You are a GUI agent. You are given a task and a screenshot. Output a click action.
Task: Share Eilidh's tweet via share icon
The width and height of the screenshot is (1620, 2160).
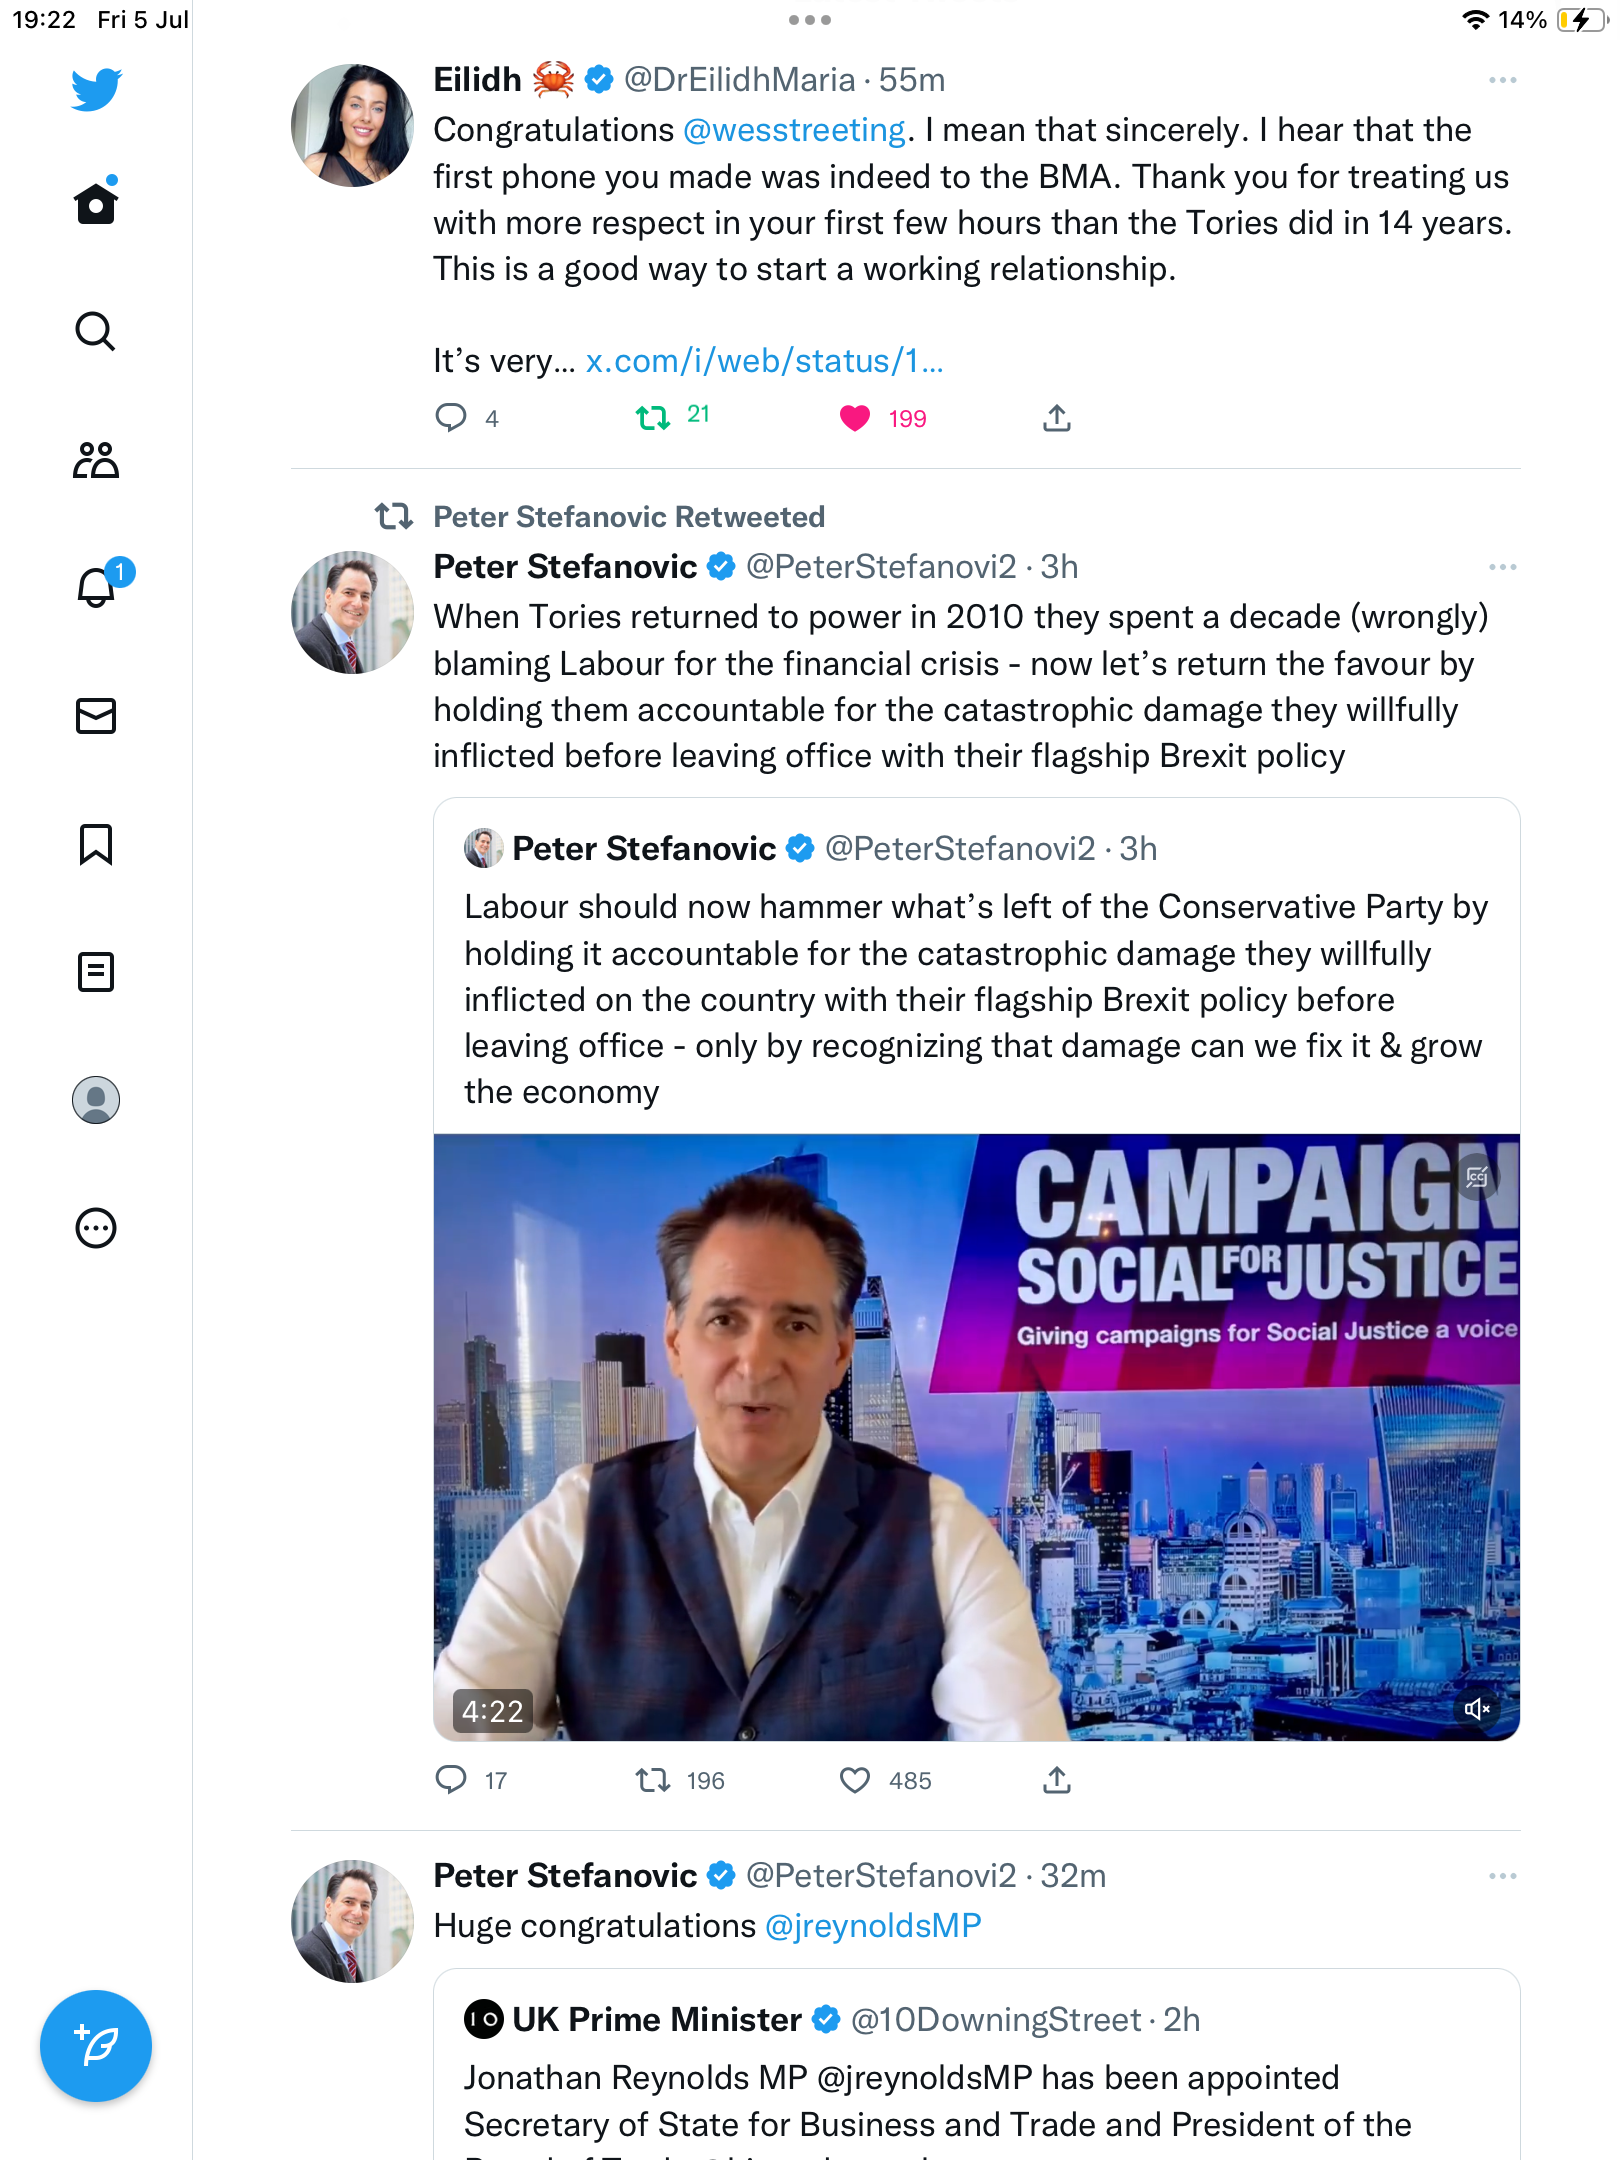[1057, 418]
